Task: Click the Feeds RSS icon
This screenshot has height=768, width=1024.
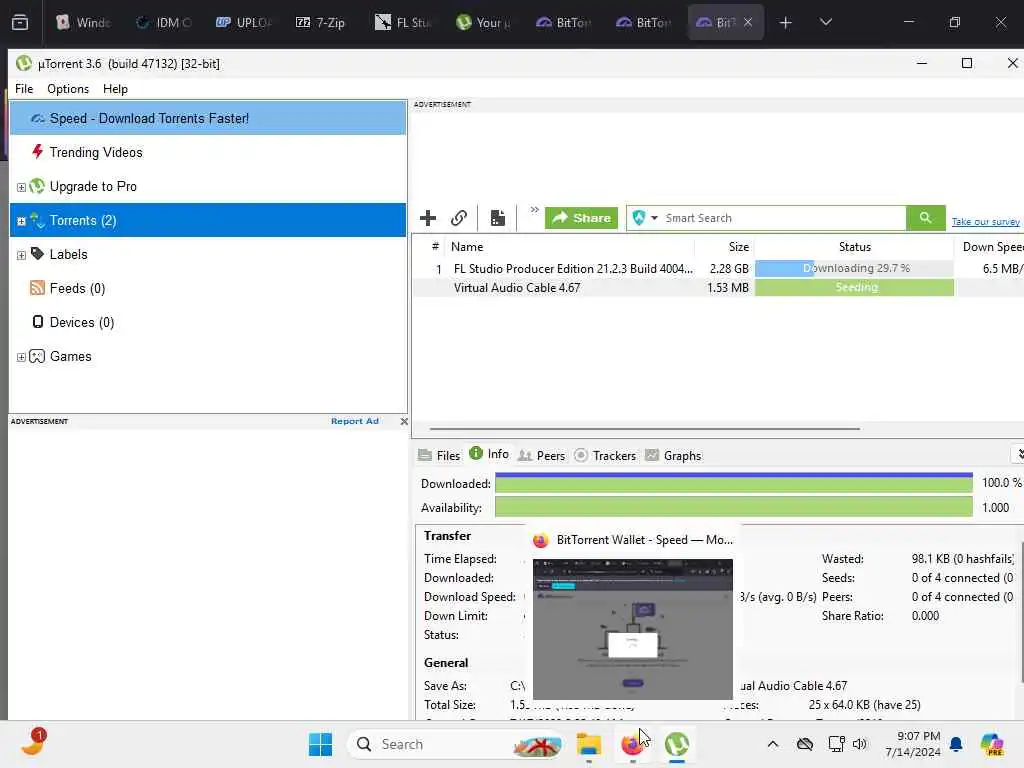Action: 37,288
